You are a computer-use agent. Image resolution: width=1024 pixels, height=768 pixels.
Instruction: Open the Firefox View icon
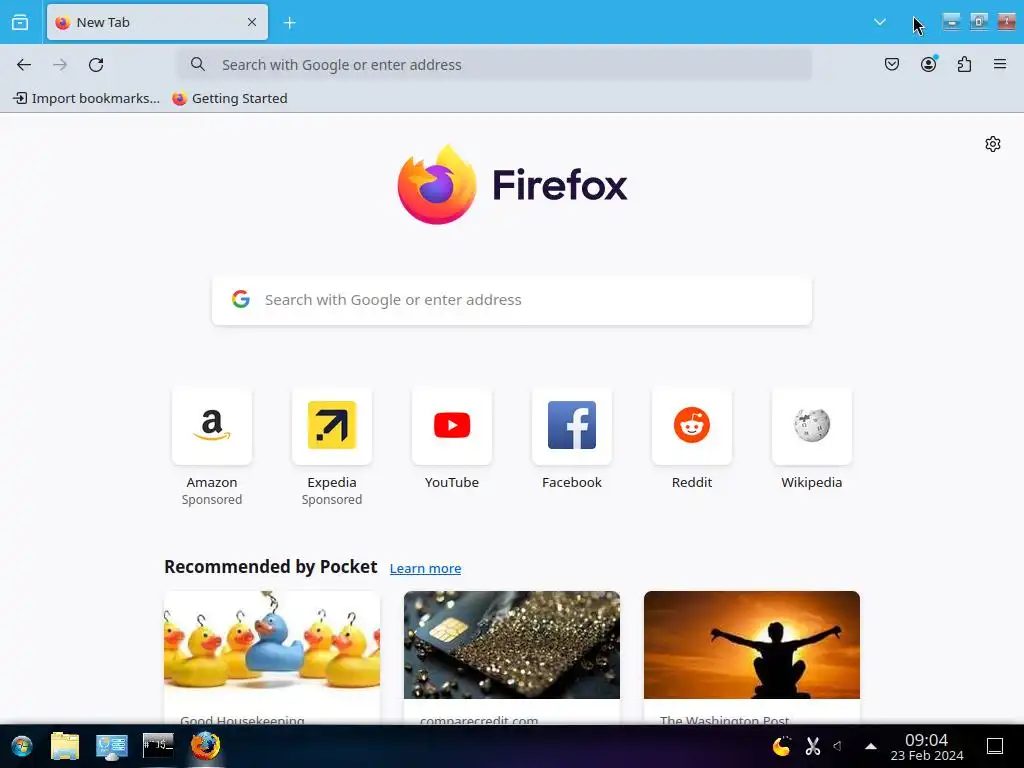click(x=20, y=22)
